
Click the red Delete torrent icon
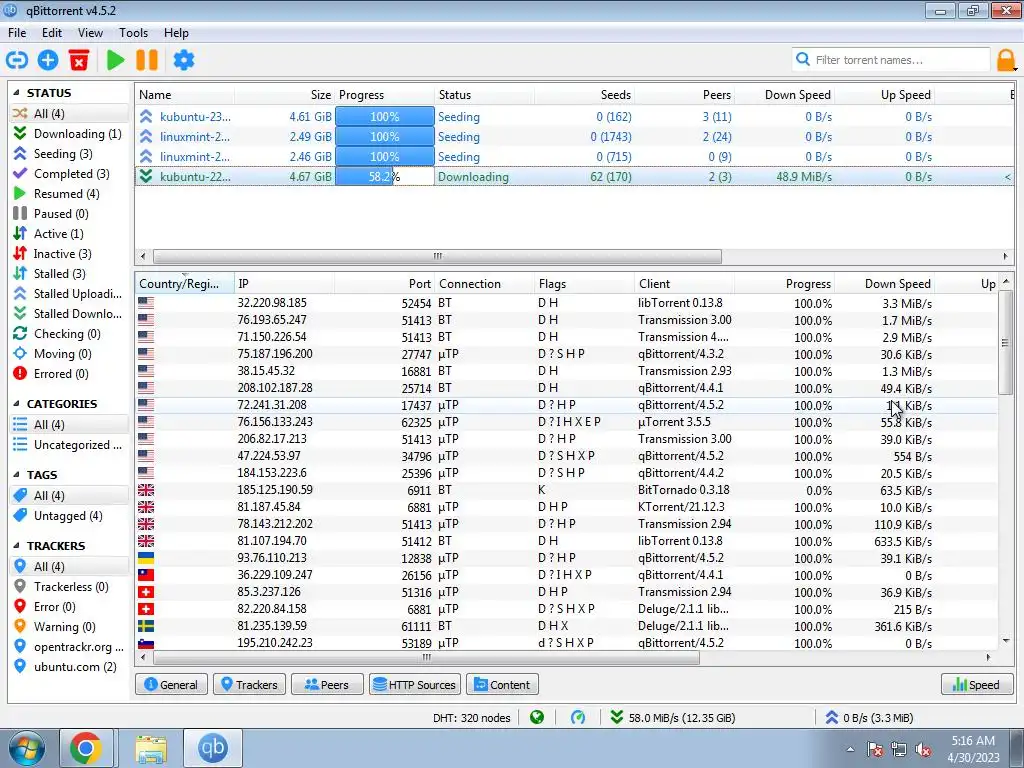point(79,60)
